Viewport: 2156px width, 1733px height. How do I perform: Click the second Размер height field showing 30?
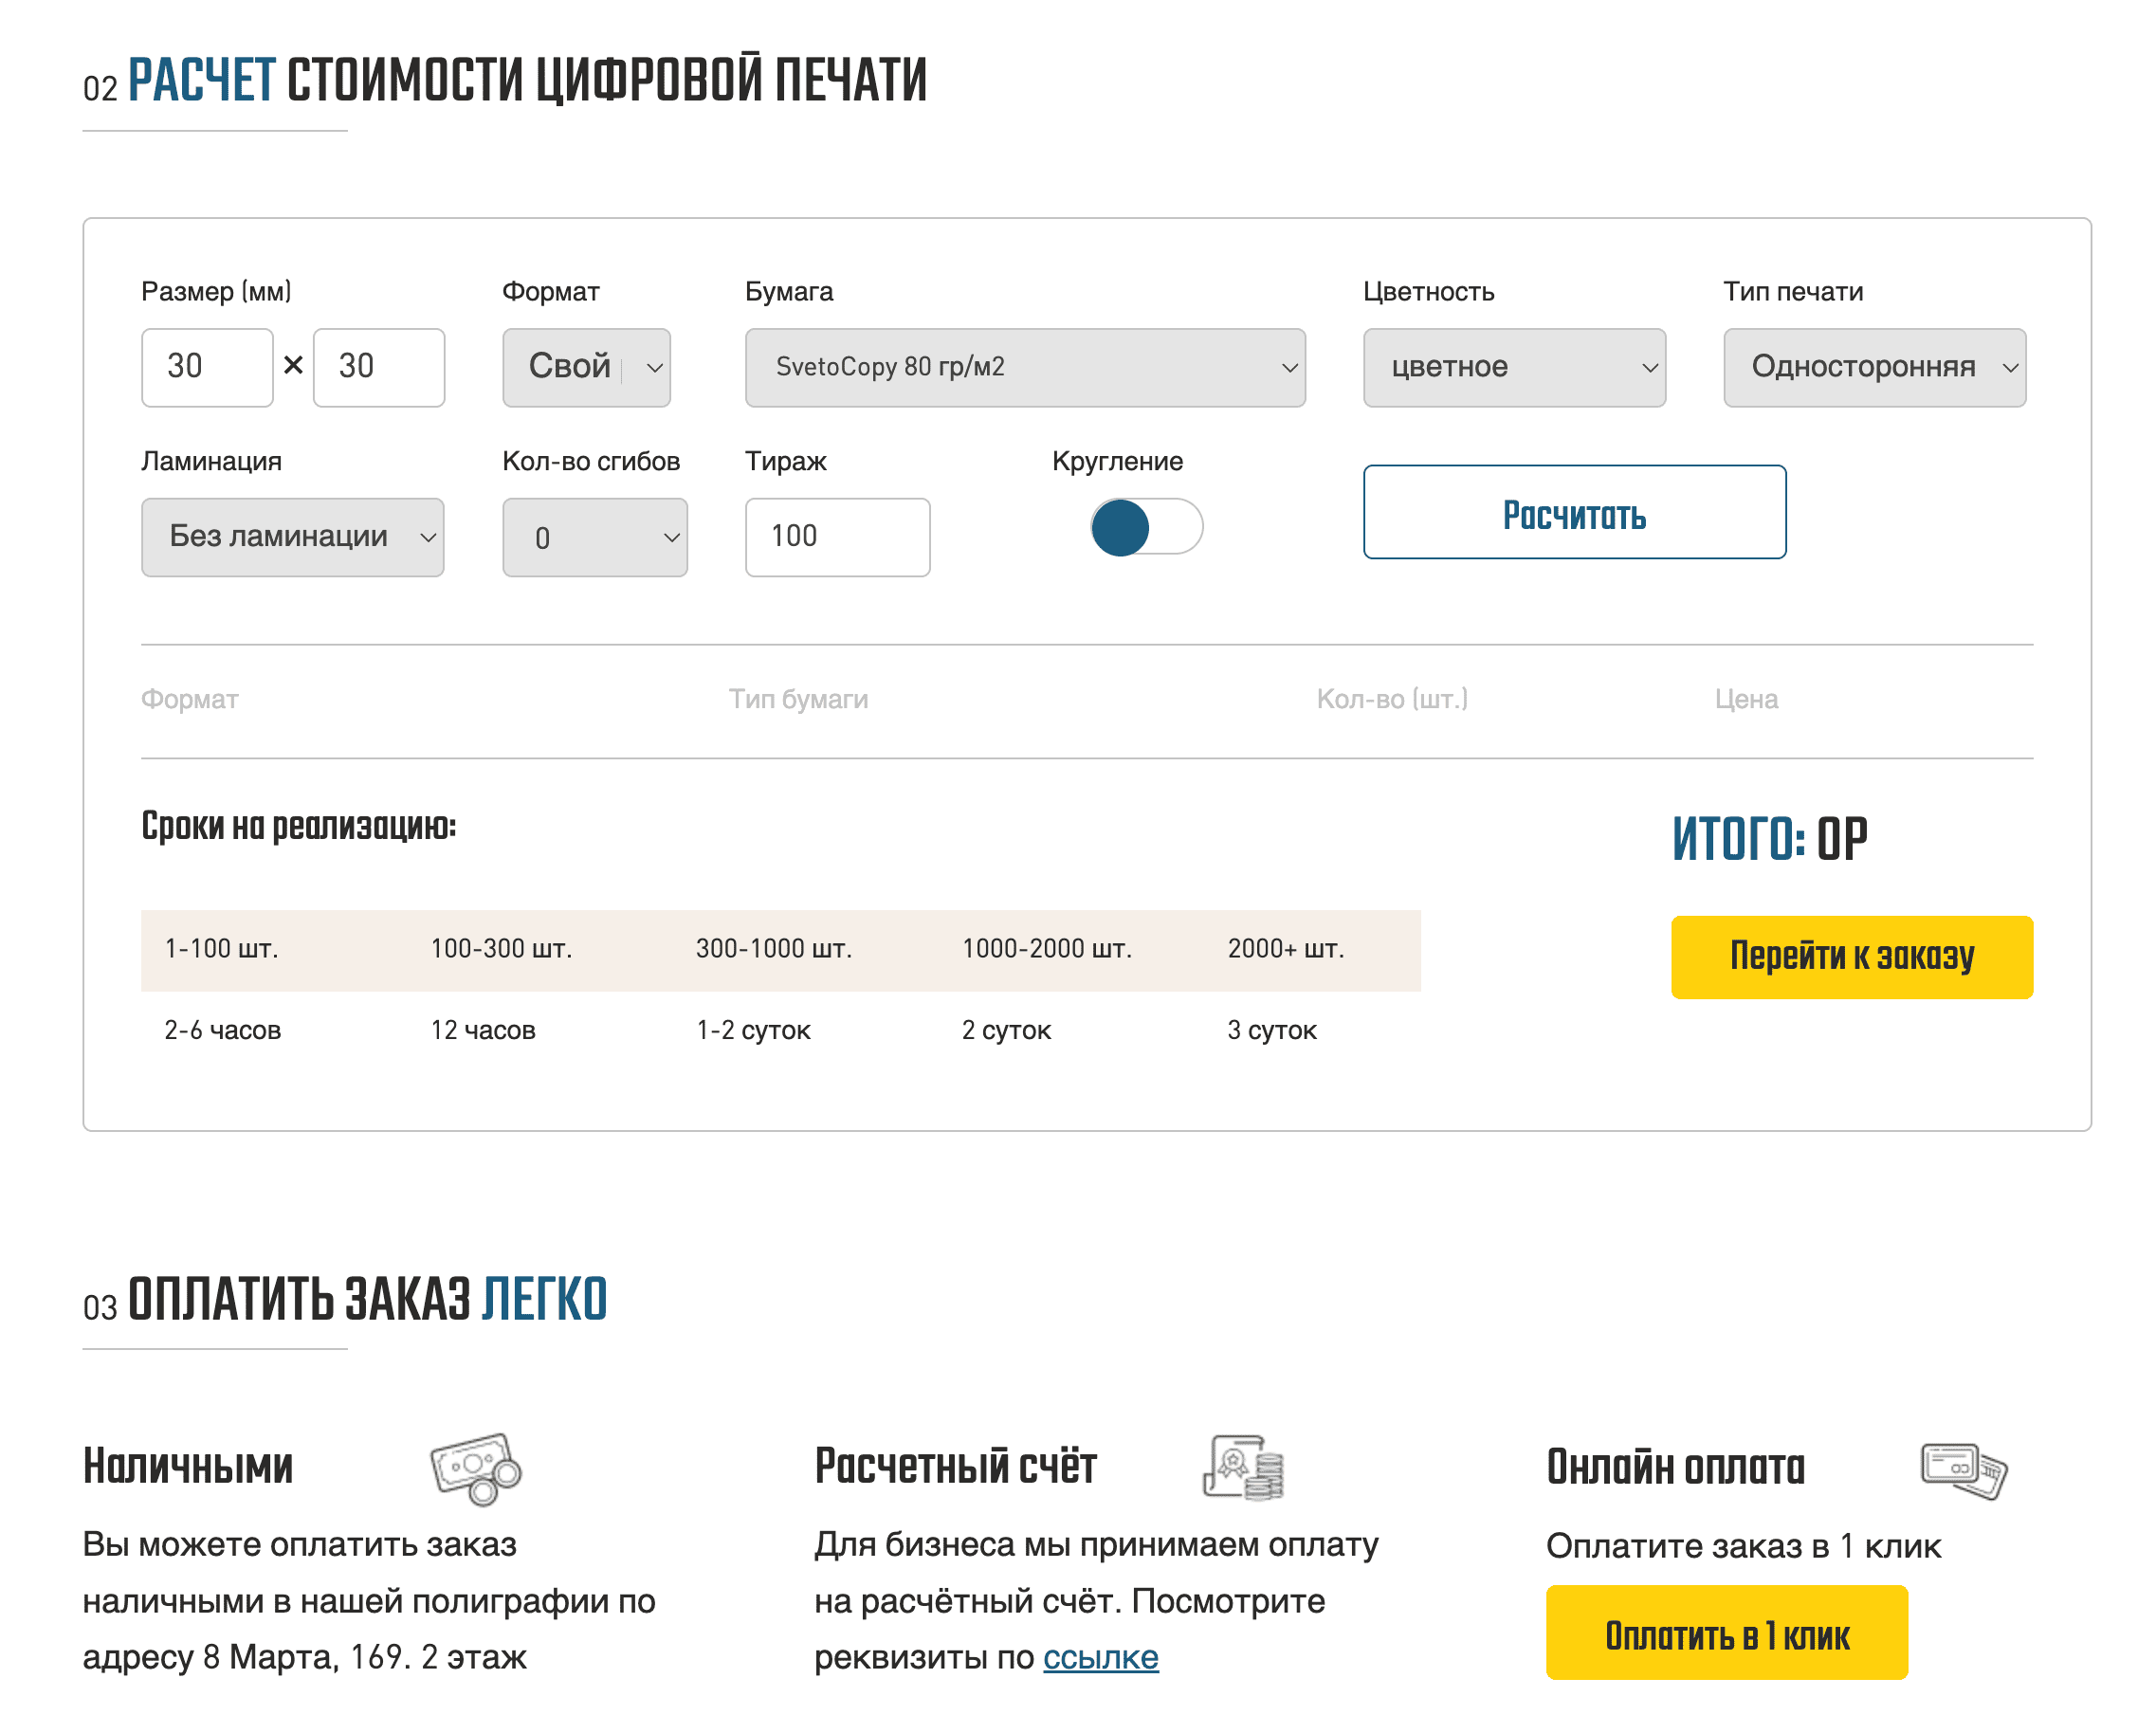pyautogui.click(x=378, y=367)
